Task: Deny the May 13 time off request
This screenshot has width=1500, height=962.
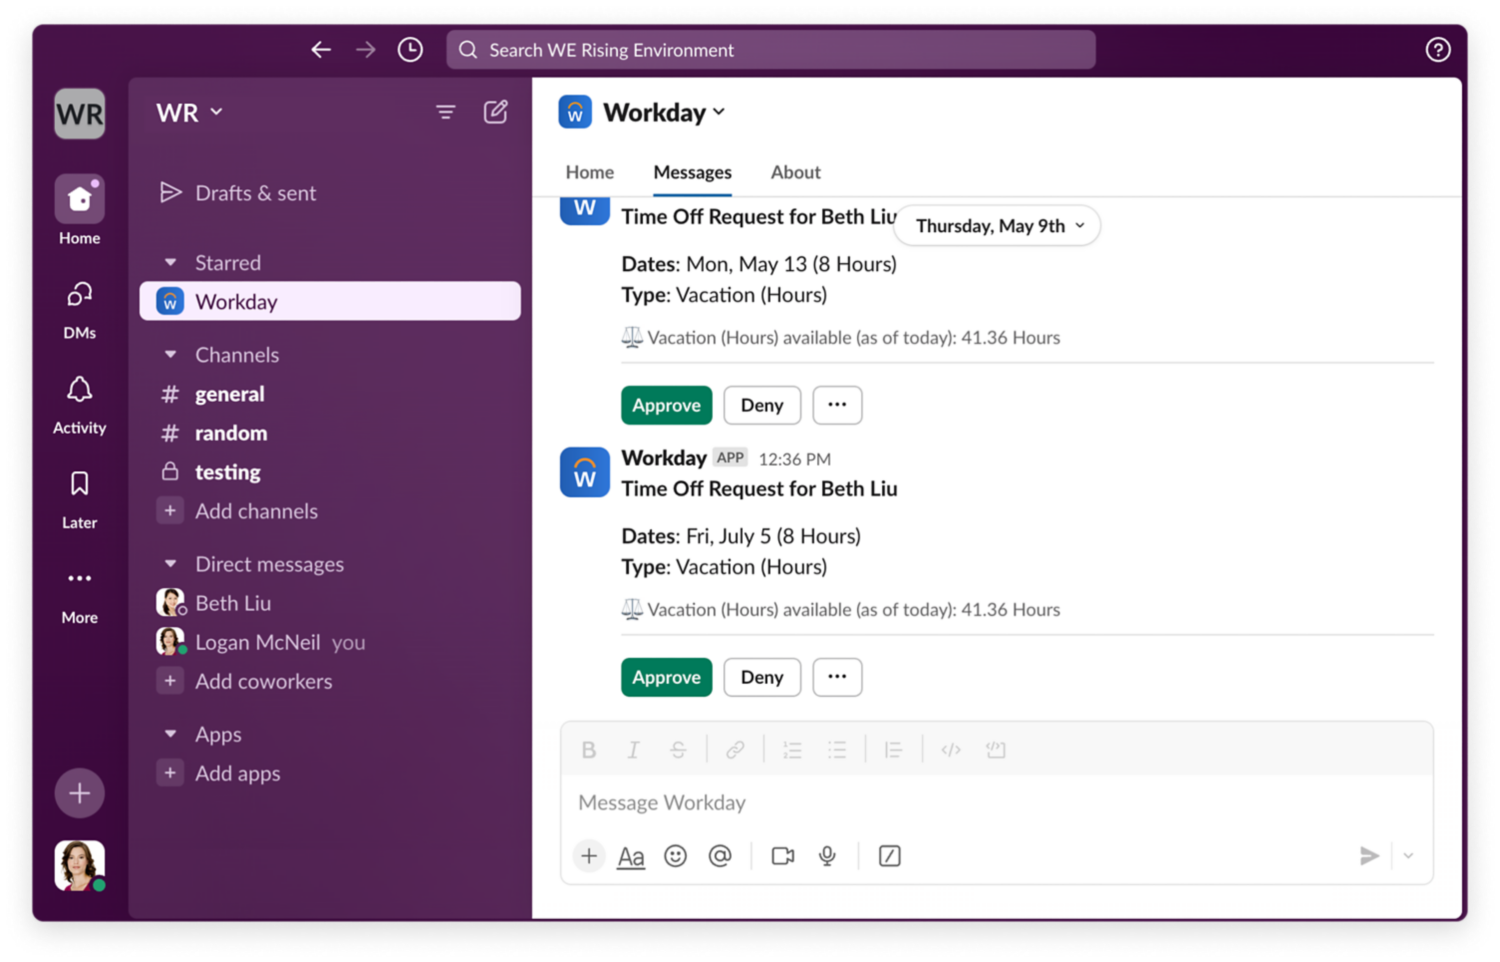Action: tap(761, 405)
